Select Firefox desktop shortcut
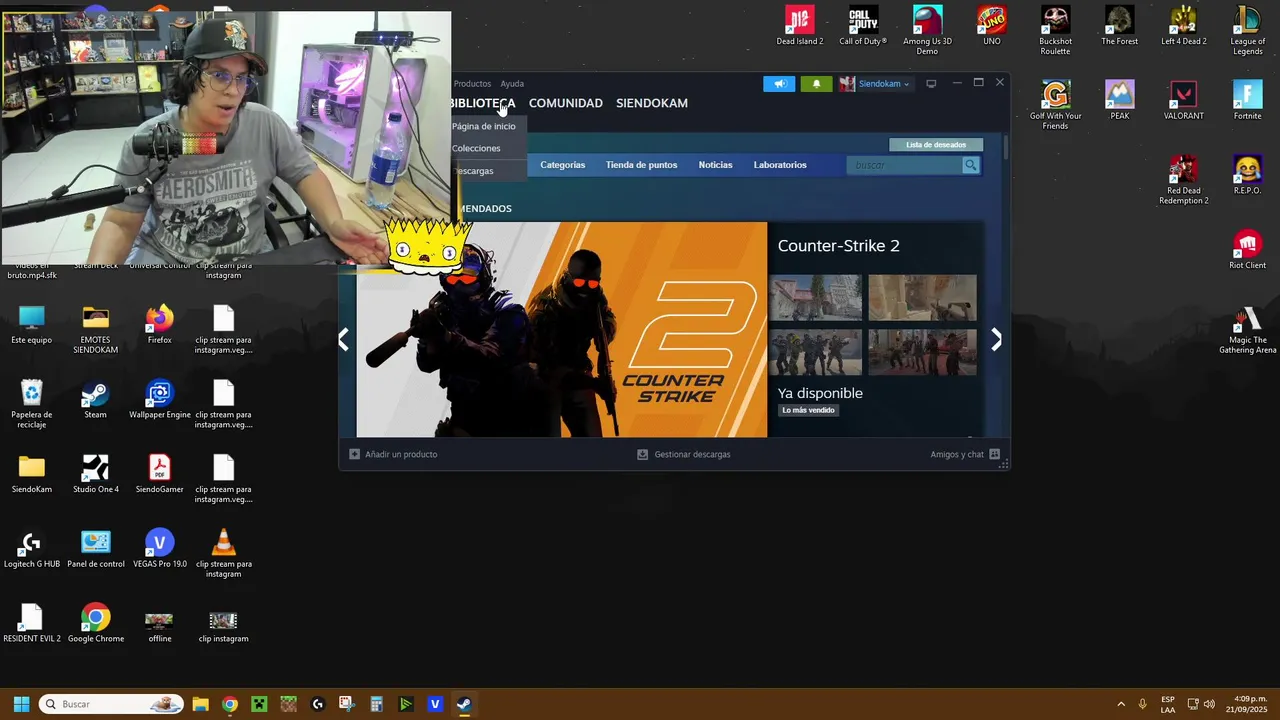Viewport: 1280px width, 720px height. 159,324
